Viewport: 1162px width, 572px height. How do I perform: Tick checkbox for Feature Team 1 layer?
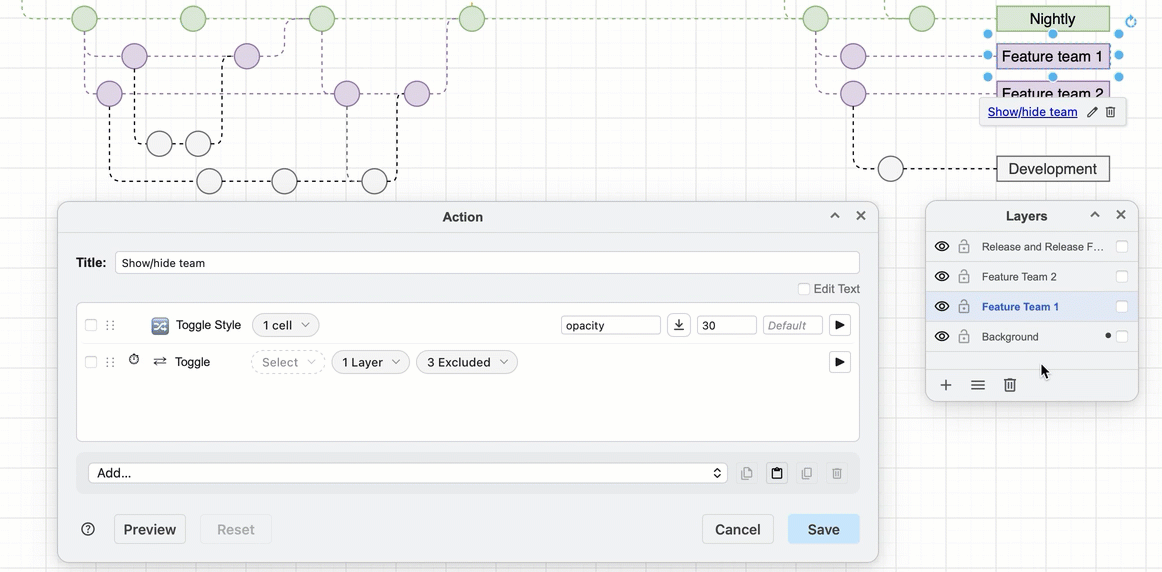coord(1122,307)
